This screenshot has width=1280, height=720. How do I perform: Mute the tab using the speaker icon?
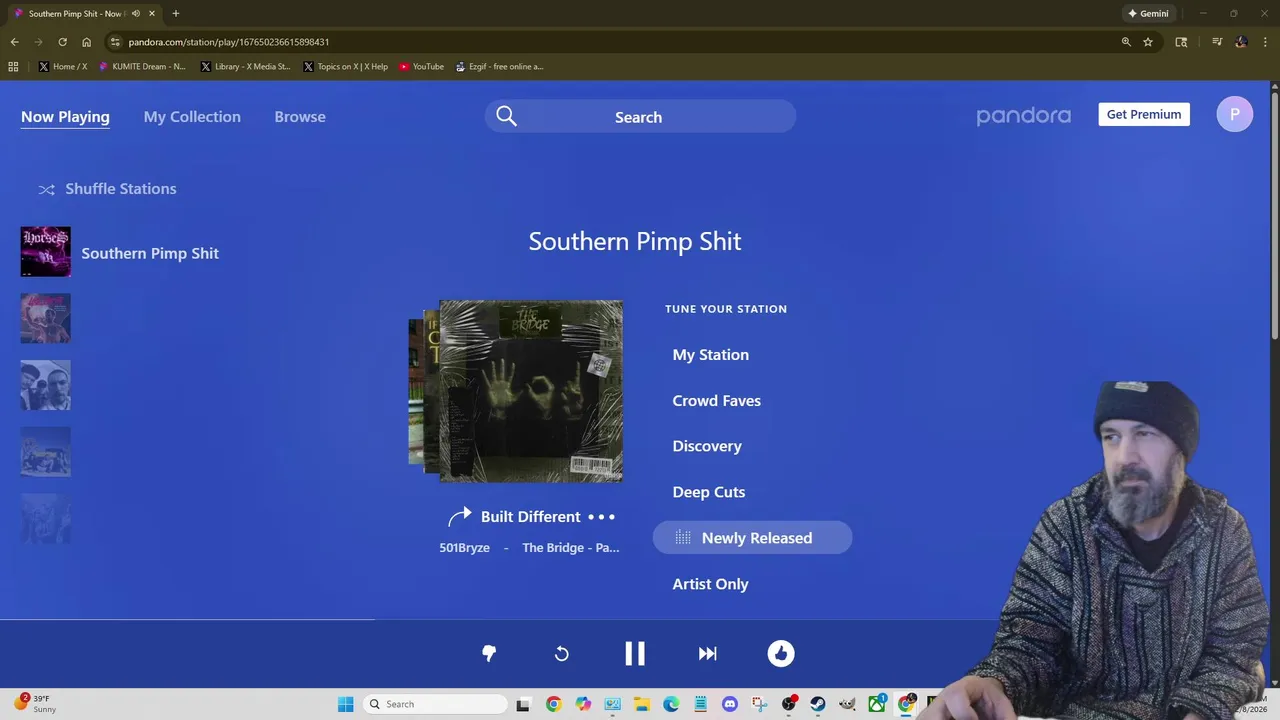click(135, 14)
